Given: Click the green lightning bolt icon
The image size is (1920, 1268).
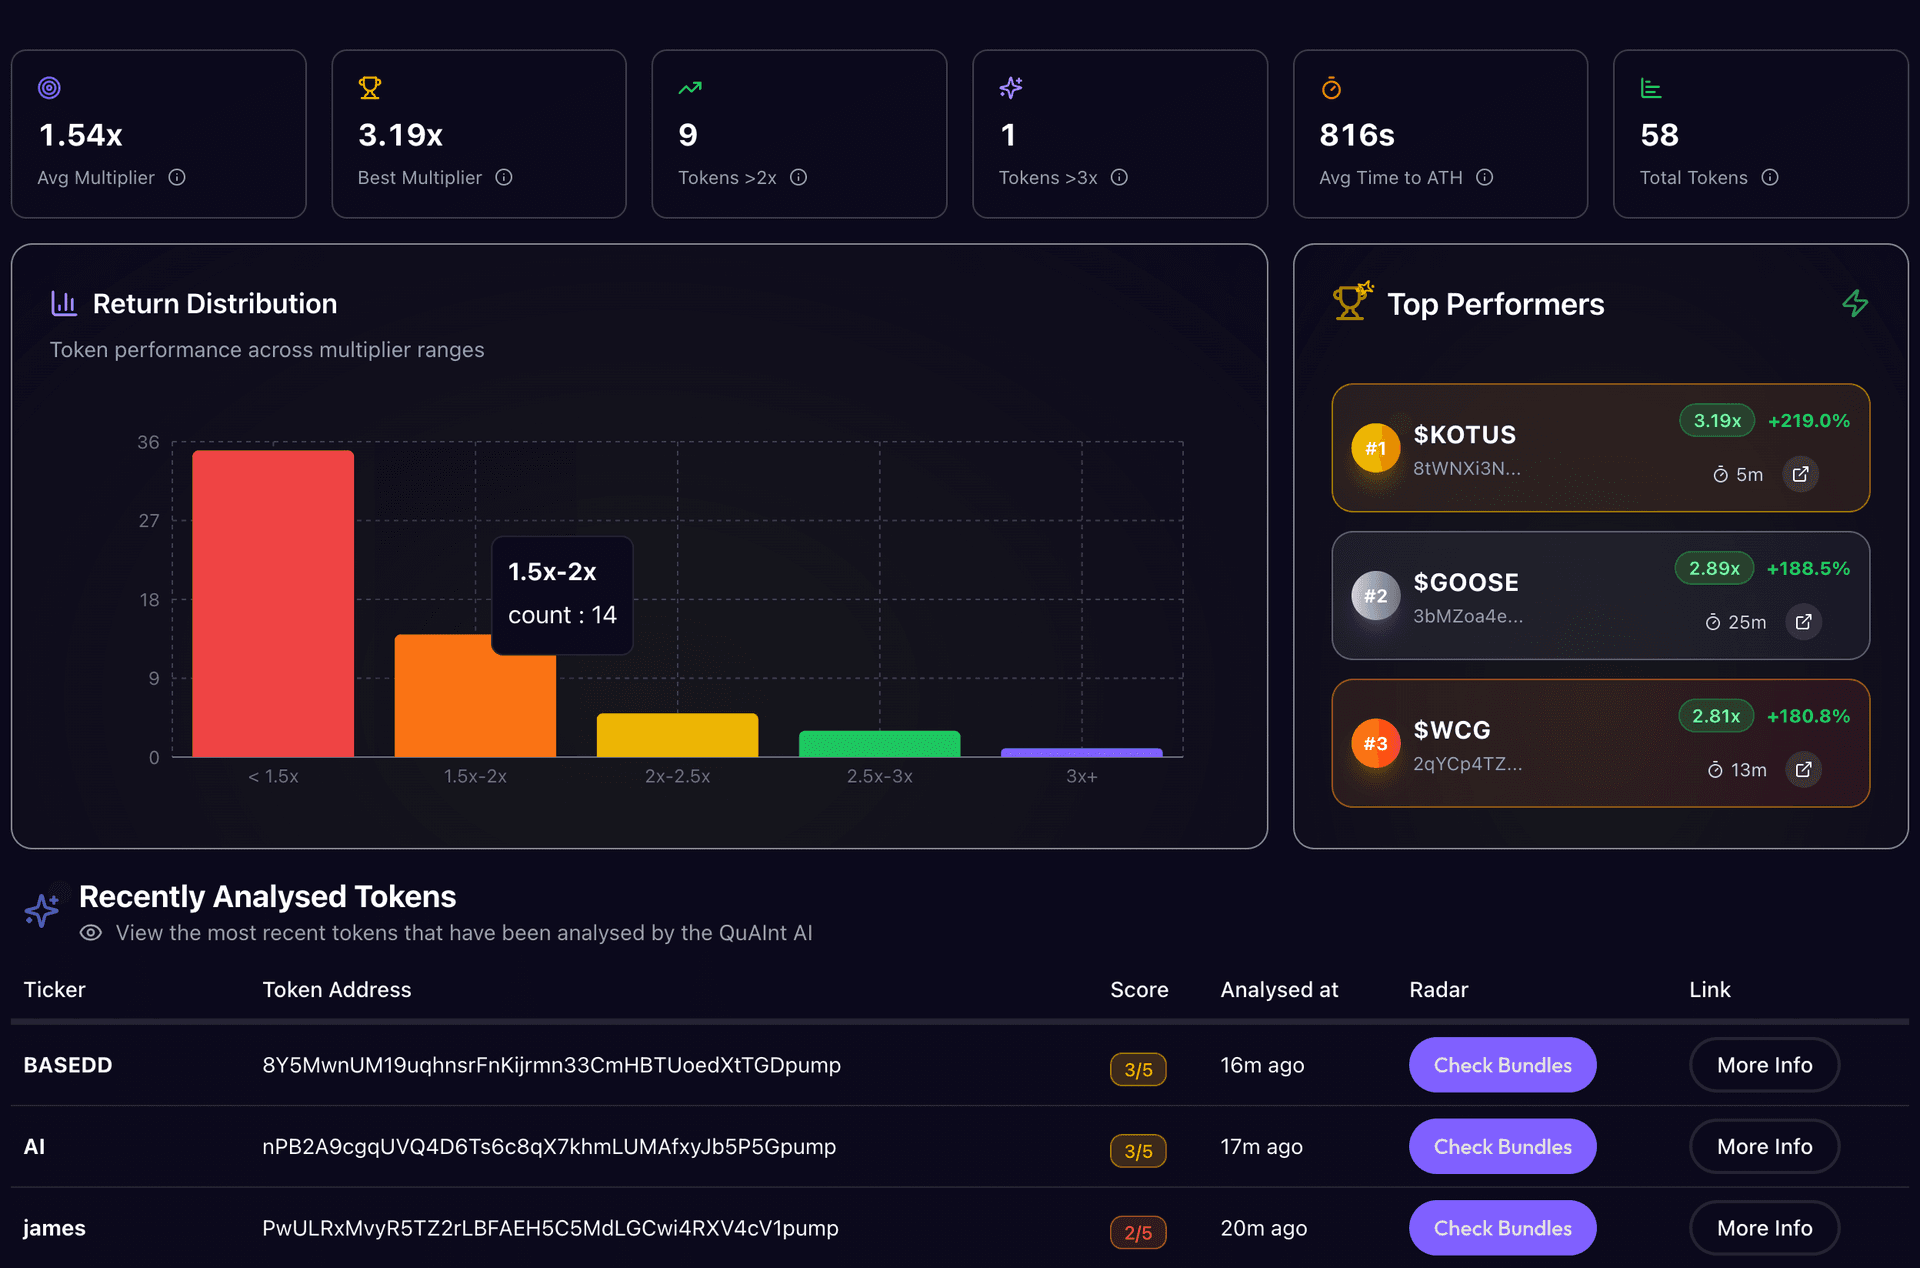Looking at the screenshot, I should click(1855, 304).
